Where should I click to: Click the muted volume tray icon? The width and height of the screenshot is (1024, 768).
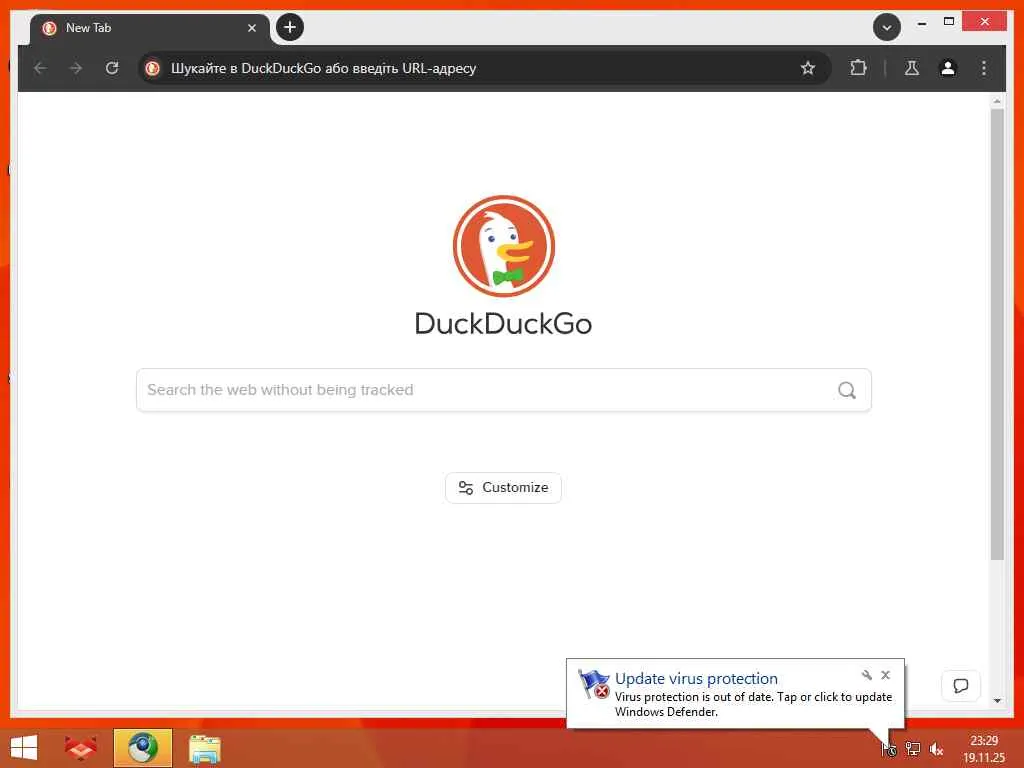point(936,749)
